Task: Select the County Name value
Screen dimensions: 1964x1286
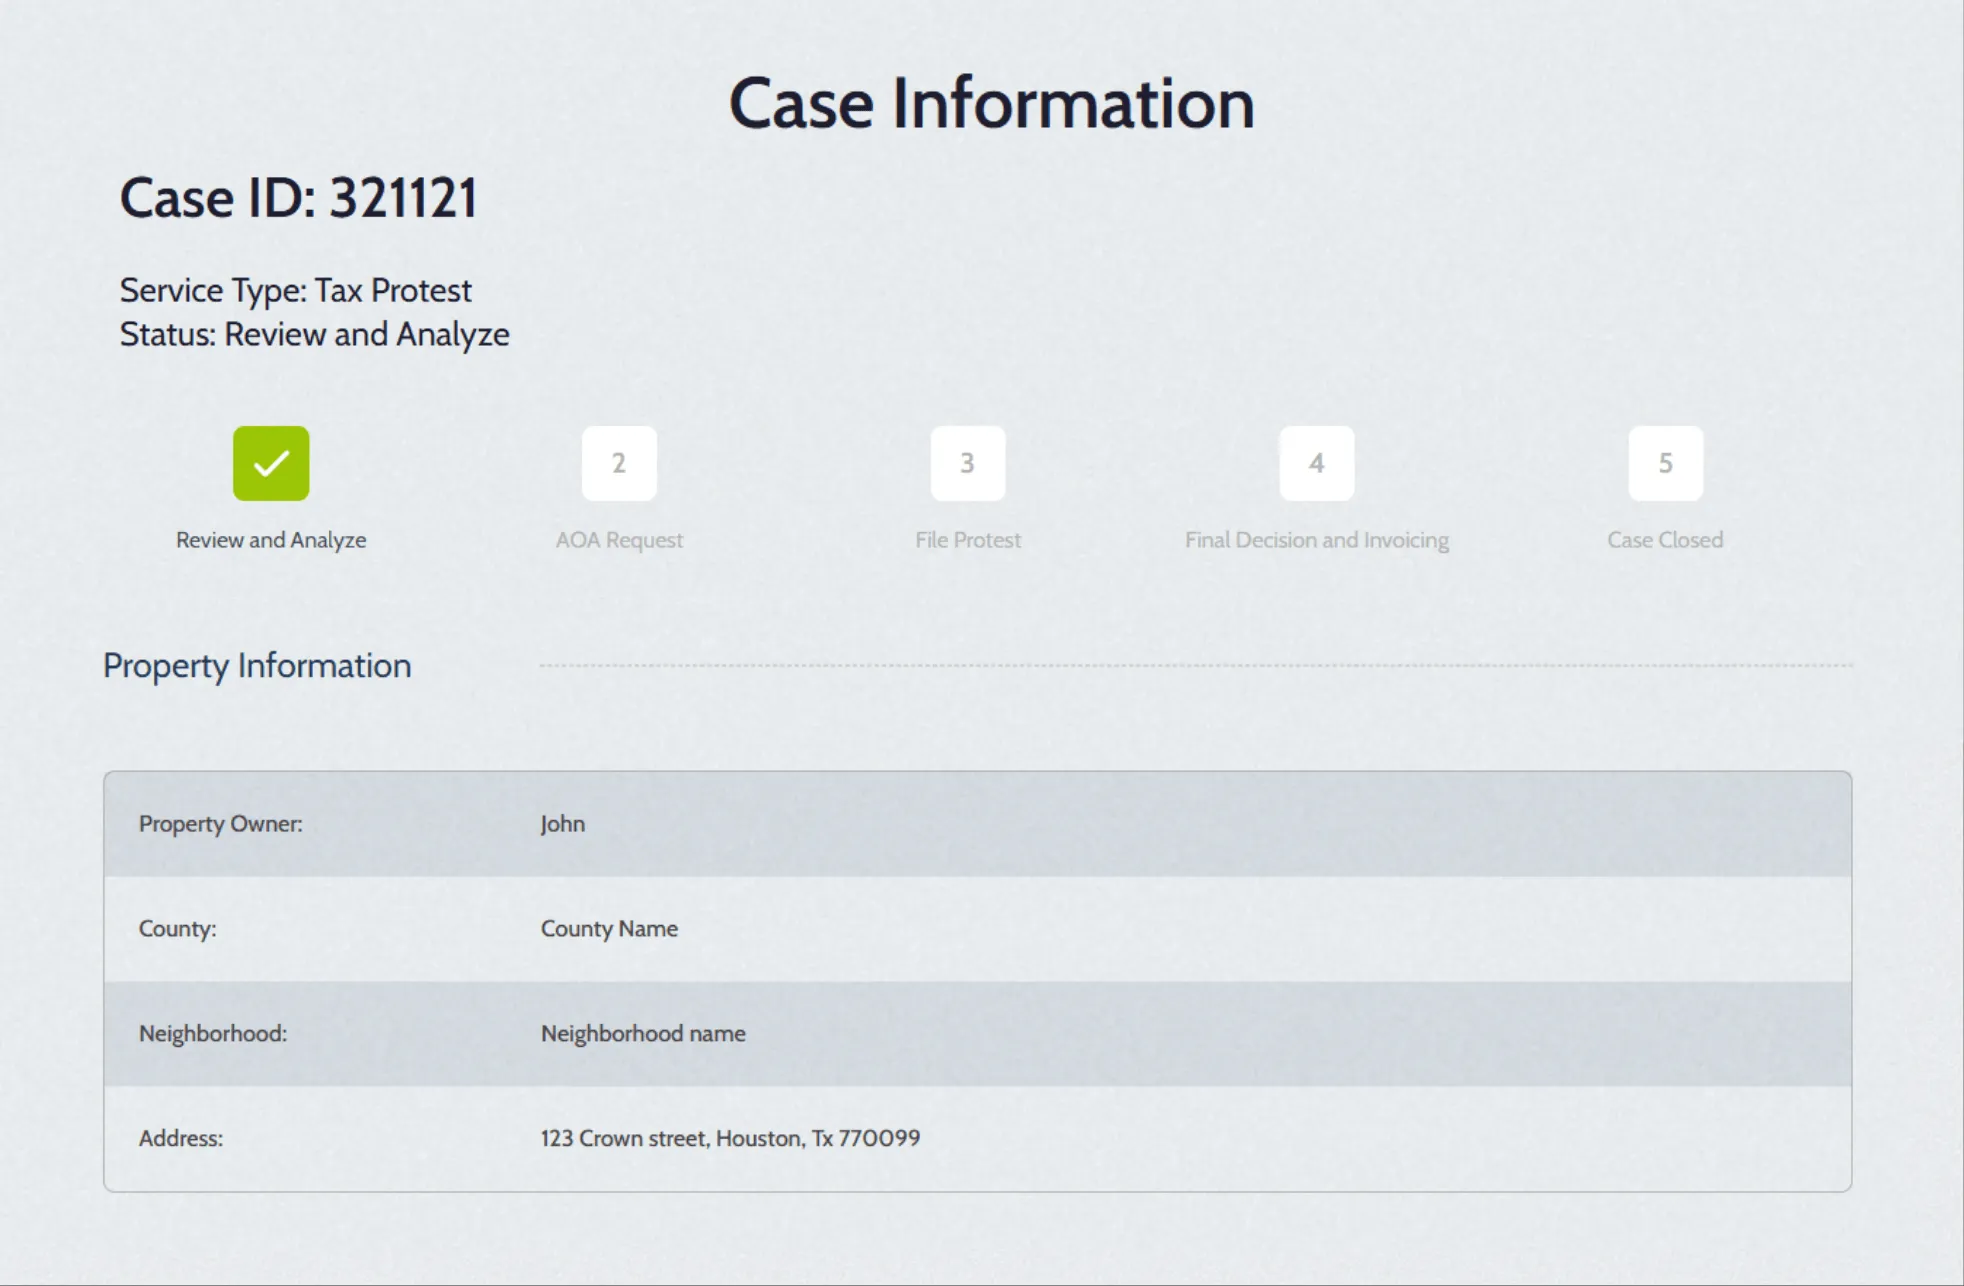Action: [x=609, y=929]
